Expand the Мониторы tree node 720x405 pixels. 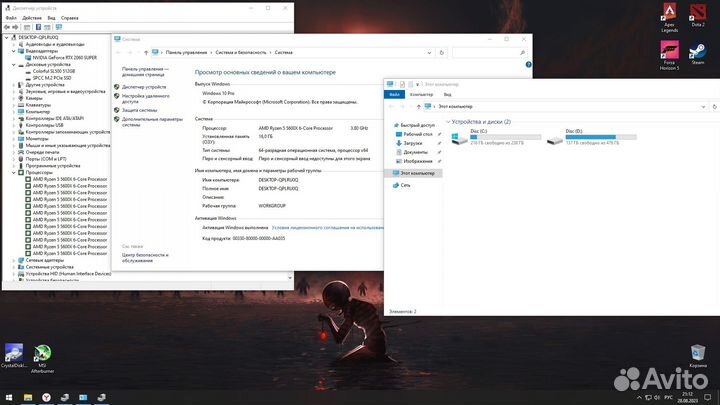click(14, 139)
